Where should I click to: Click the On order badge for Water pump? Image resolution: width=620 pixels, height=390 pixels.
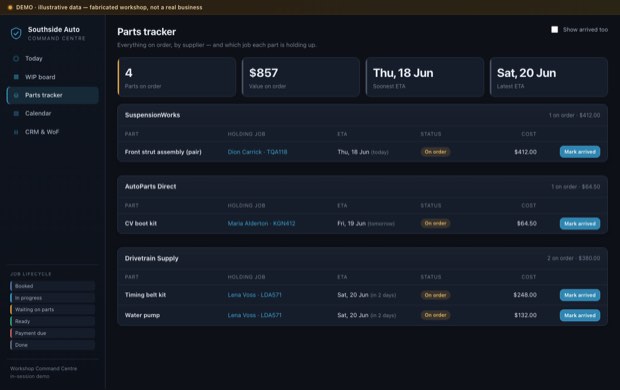click(x=435, y=315)
